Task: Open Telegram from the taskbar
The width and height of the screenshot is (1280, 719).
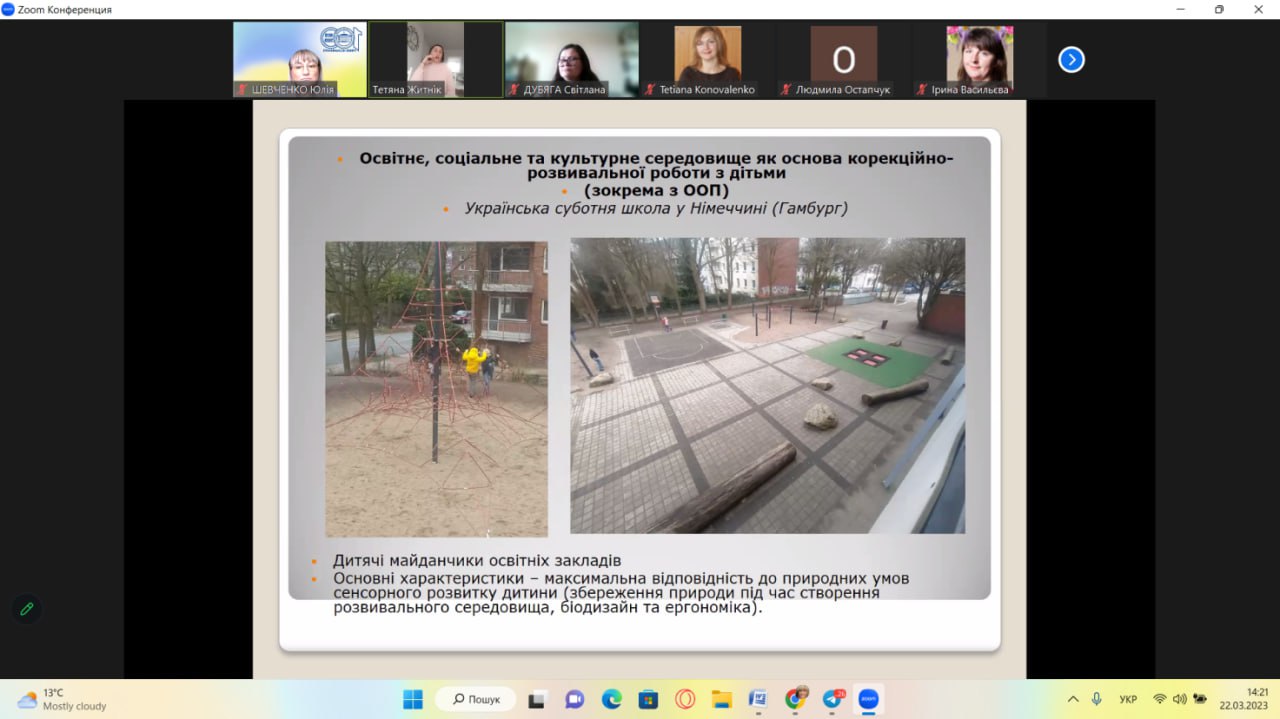Action: 832,699
